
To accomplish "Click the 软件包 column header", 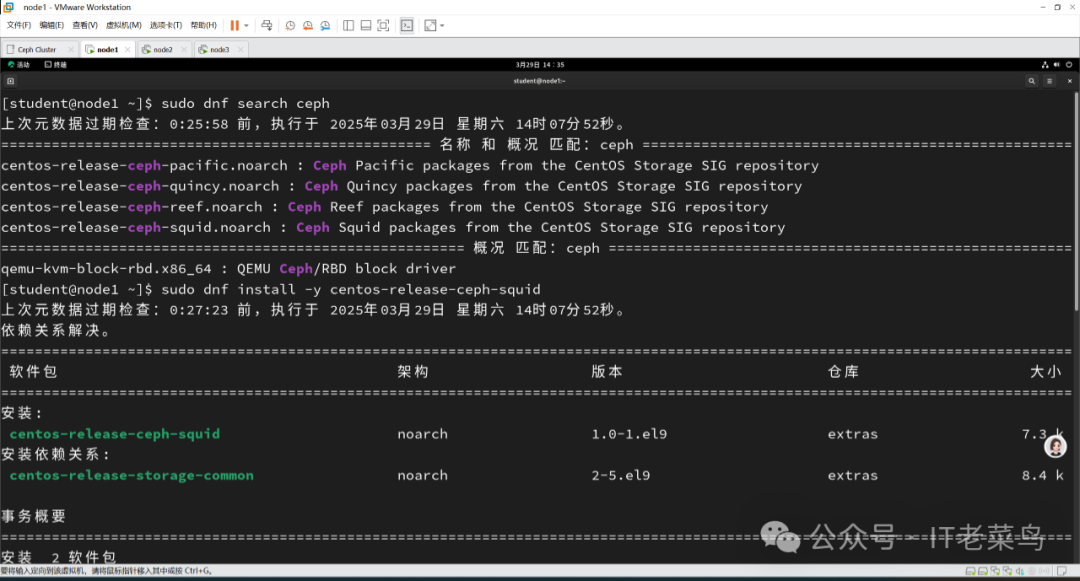I will point(33,372).
